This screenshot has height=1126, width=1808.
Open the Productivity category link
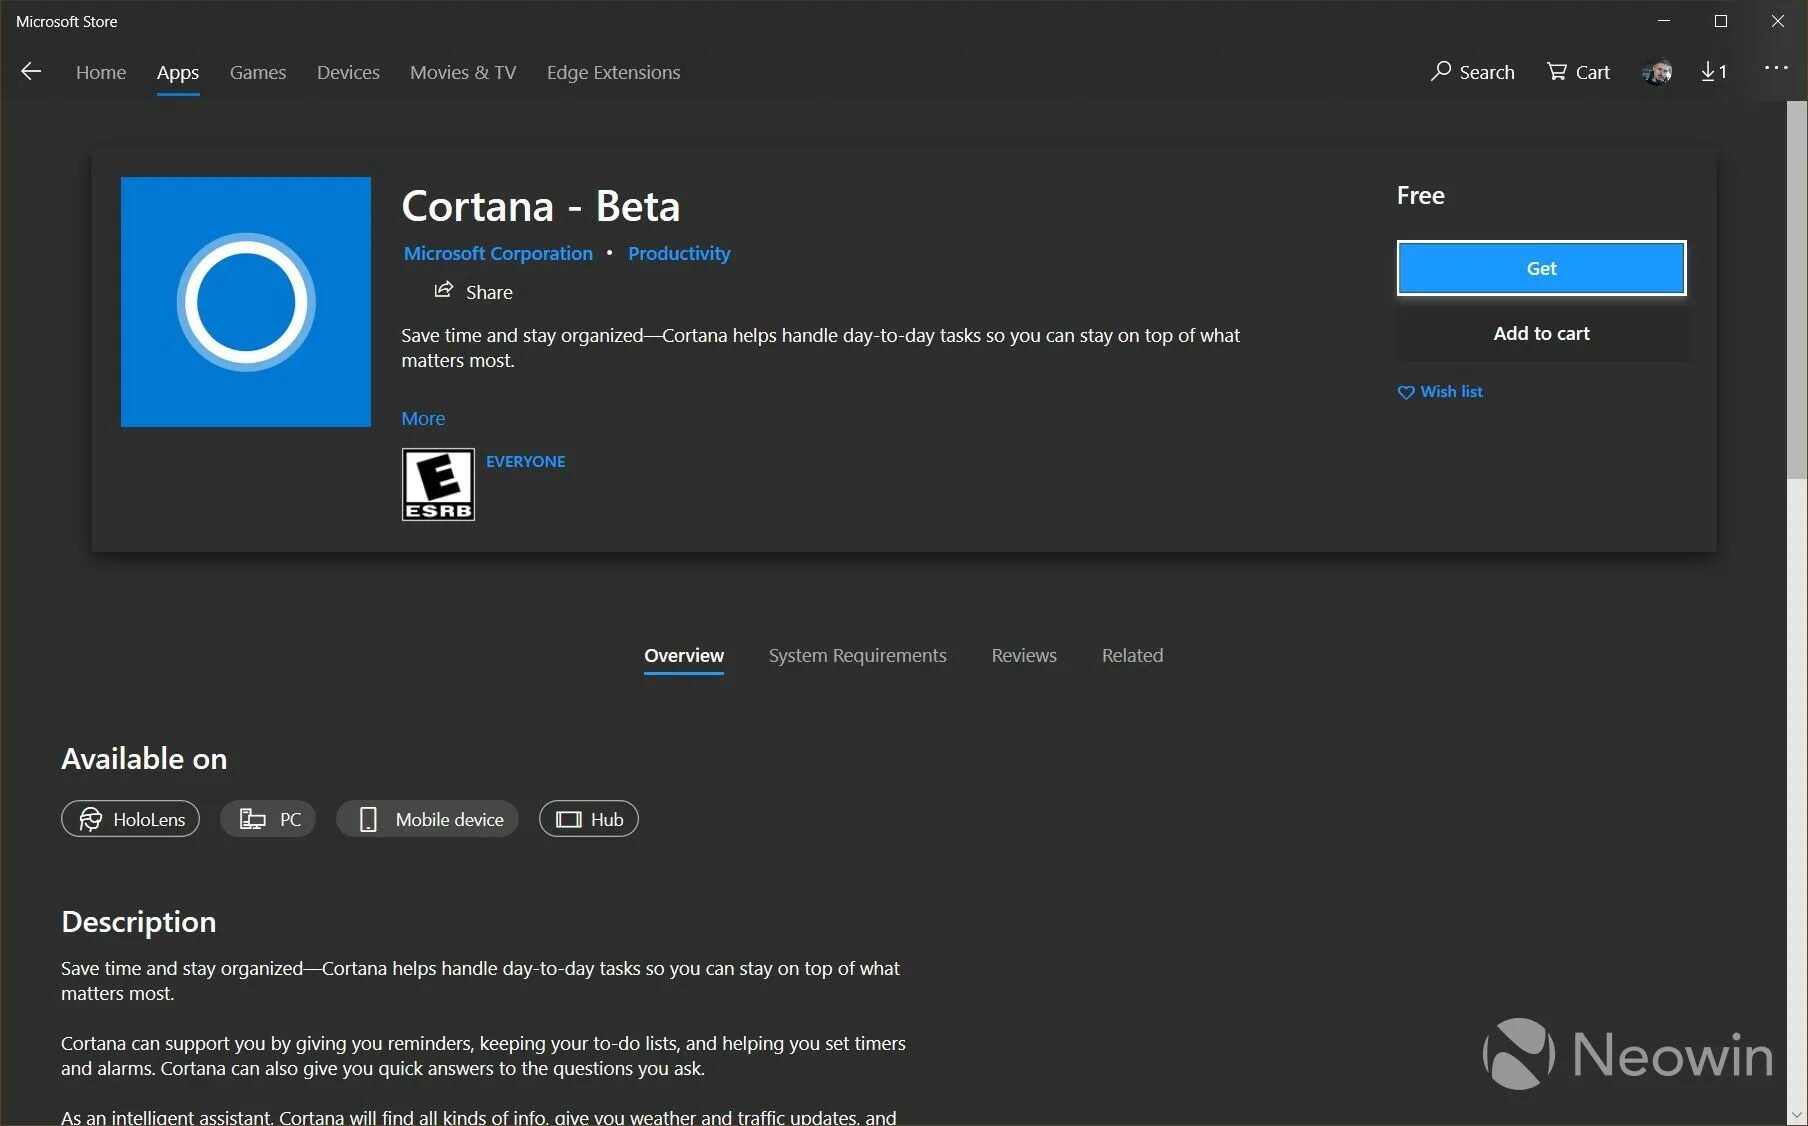click(679, 254)
